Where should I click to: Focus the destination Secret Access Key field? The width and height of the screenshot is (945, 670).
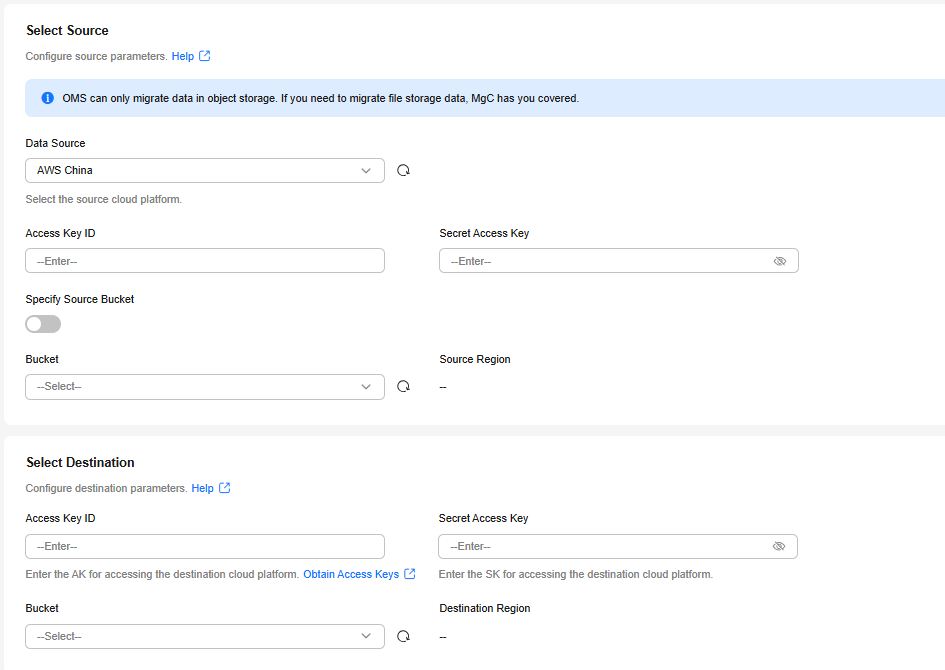pos(618,546)
